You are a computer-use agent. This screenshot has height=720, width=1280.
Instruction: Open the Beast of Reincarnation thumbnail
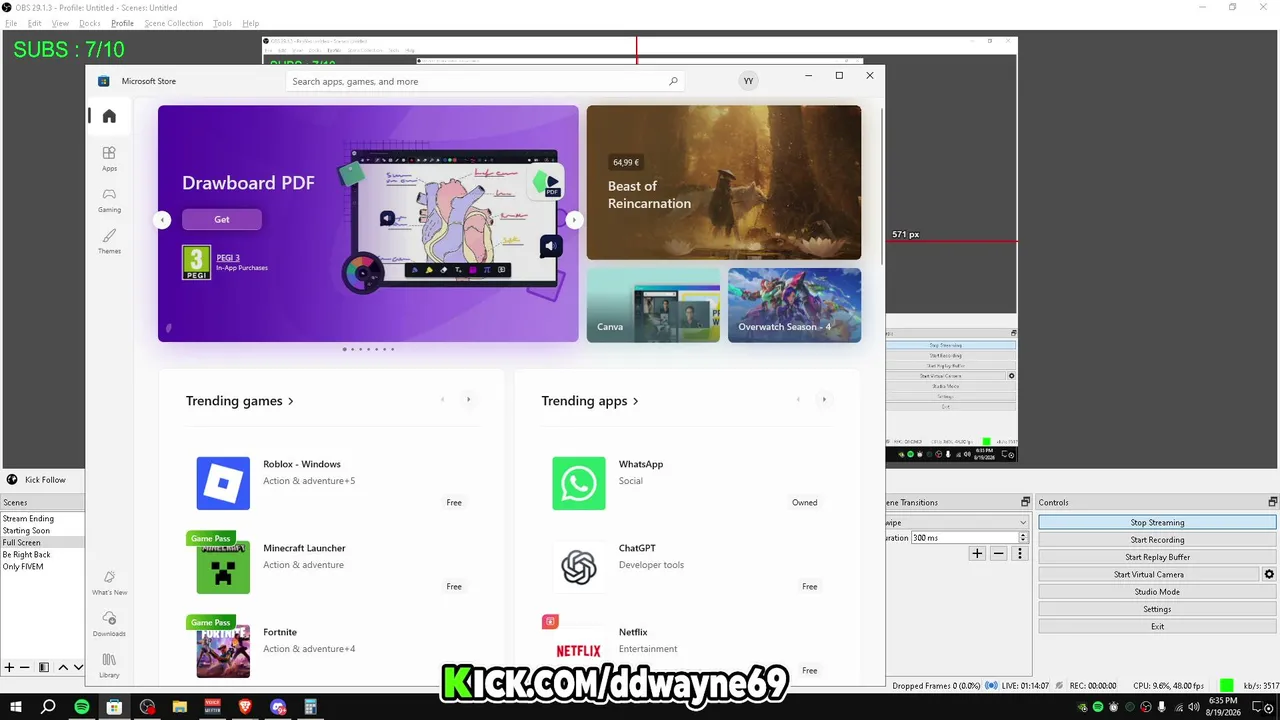(724, 183)
